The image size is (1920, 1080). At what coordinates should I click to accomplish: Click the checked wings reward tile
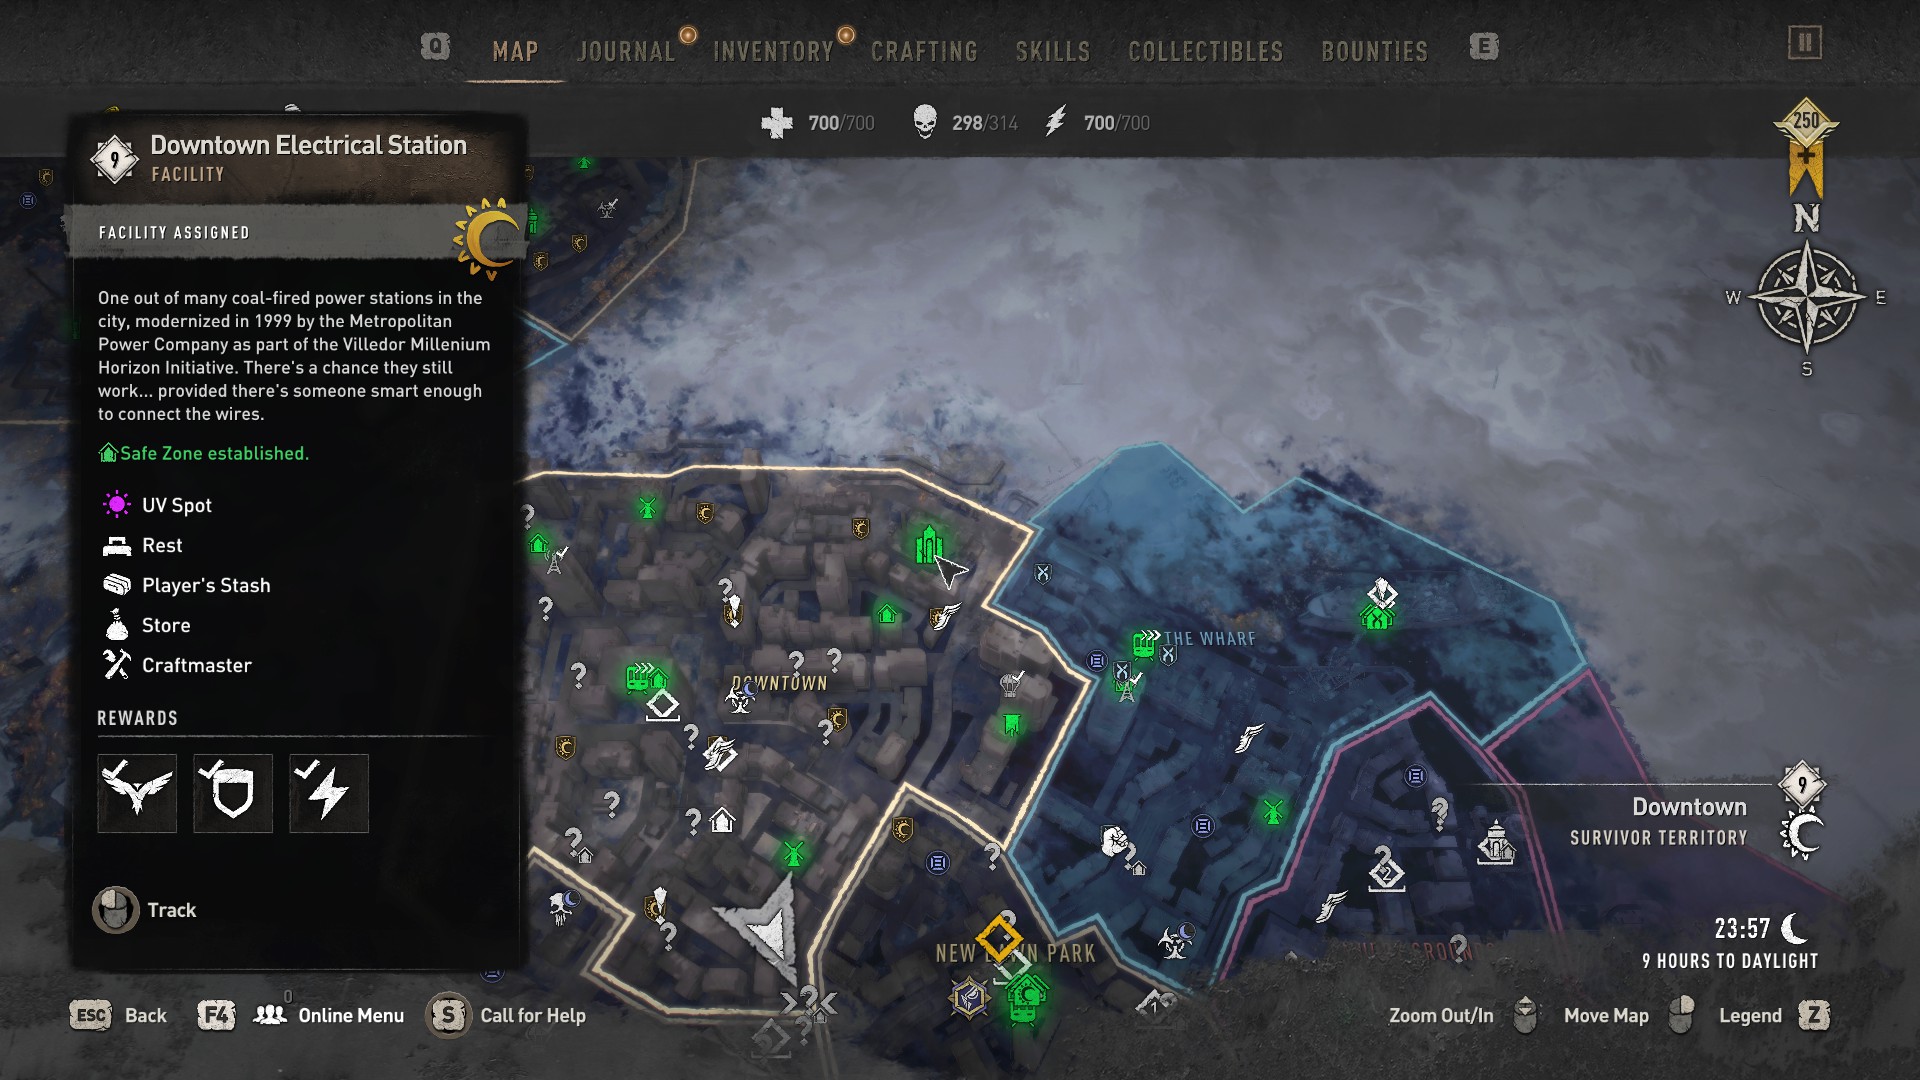[137, 793]
